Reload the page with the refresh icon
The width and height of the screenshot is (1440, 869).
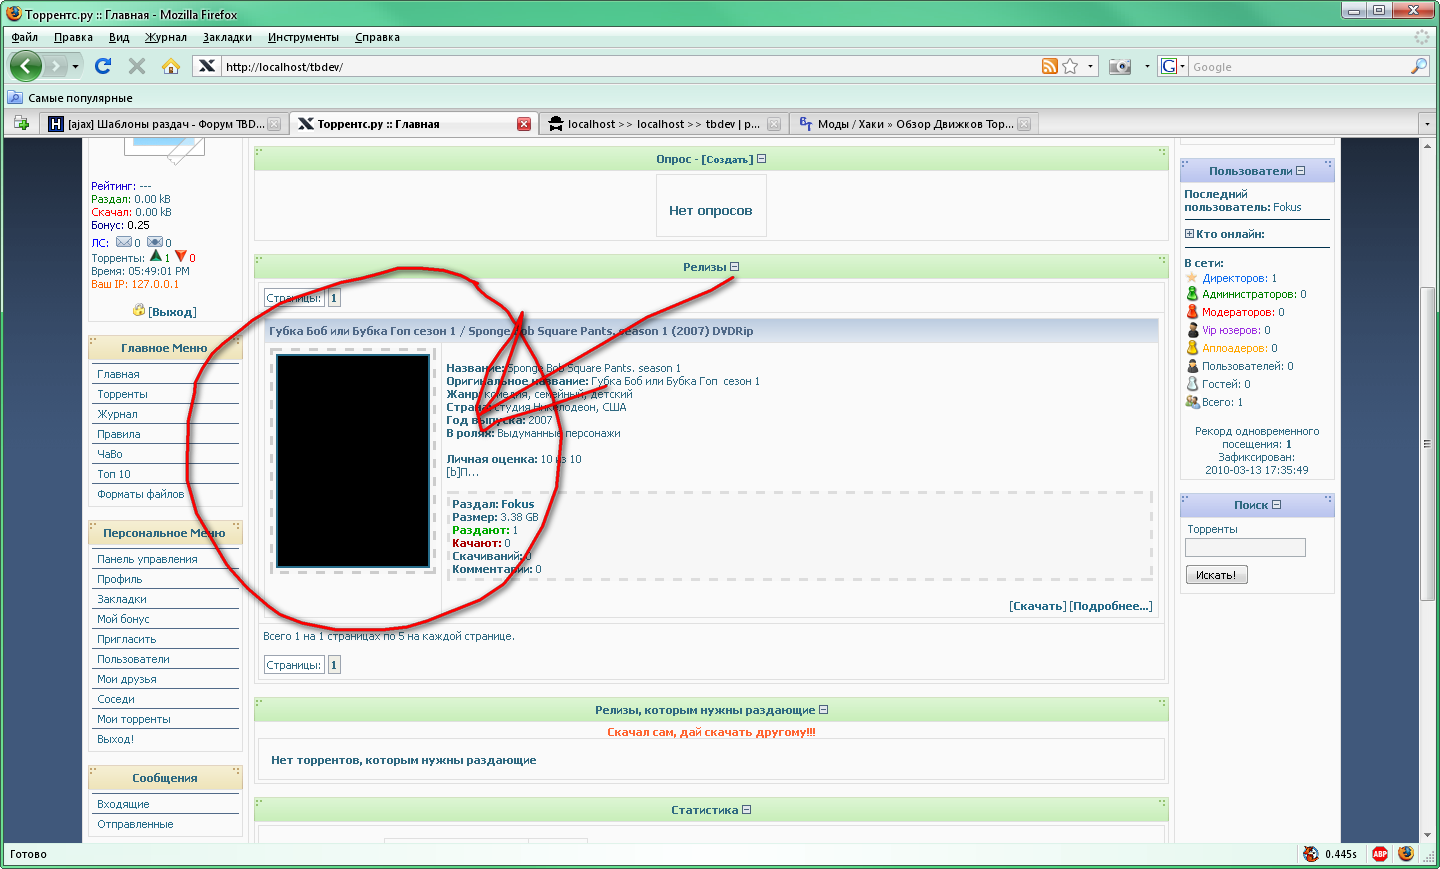pos(102,66)
